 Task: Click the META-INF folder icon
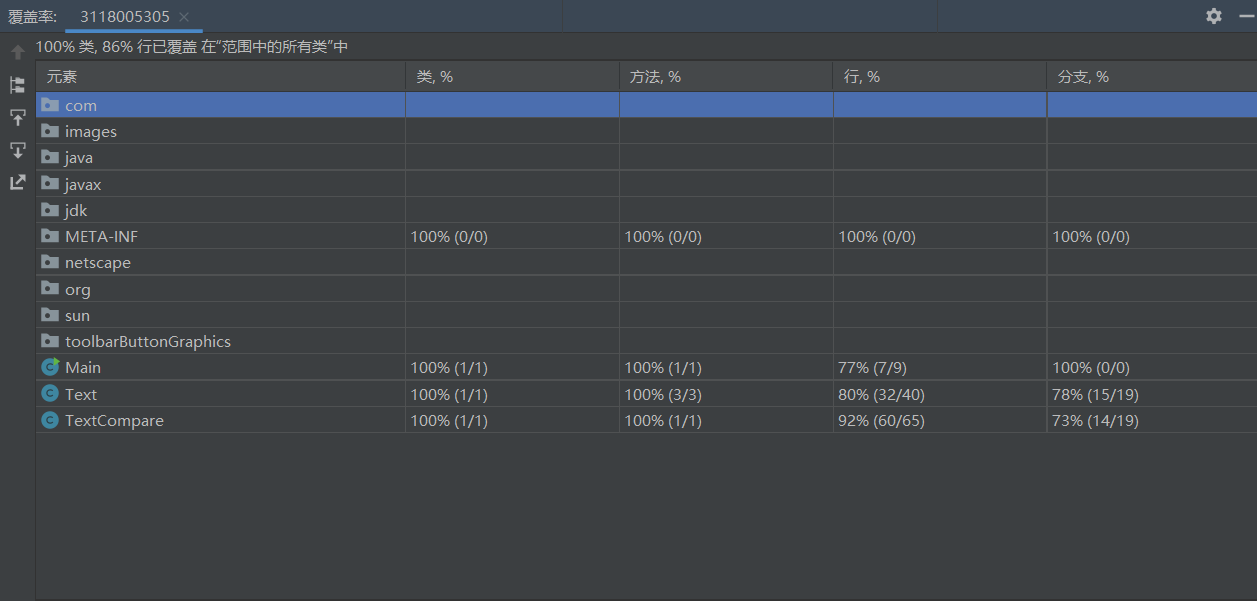pyautogui.click(x=50, y=236)
